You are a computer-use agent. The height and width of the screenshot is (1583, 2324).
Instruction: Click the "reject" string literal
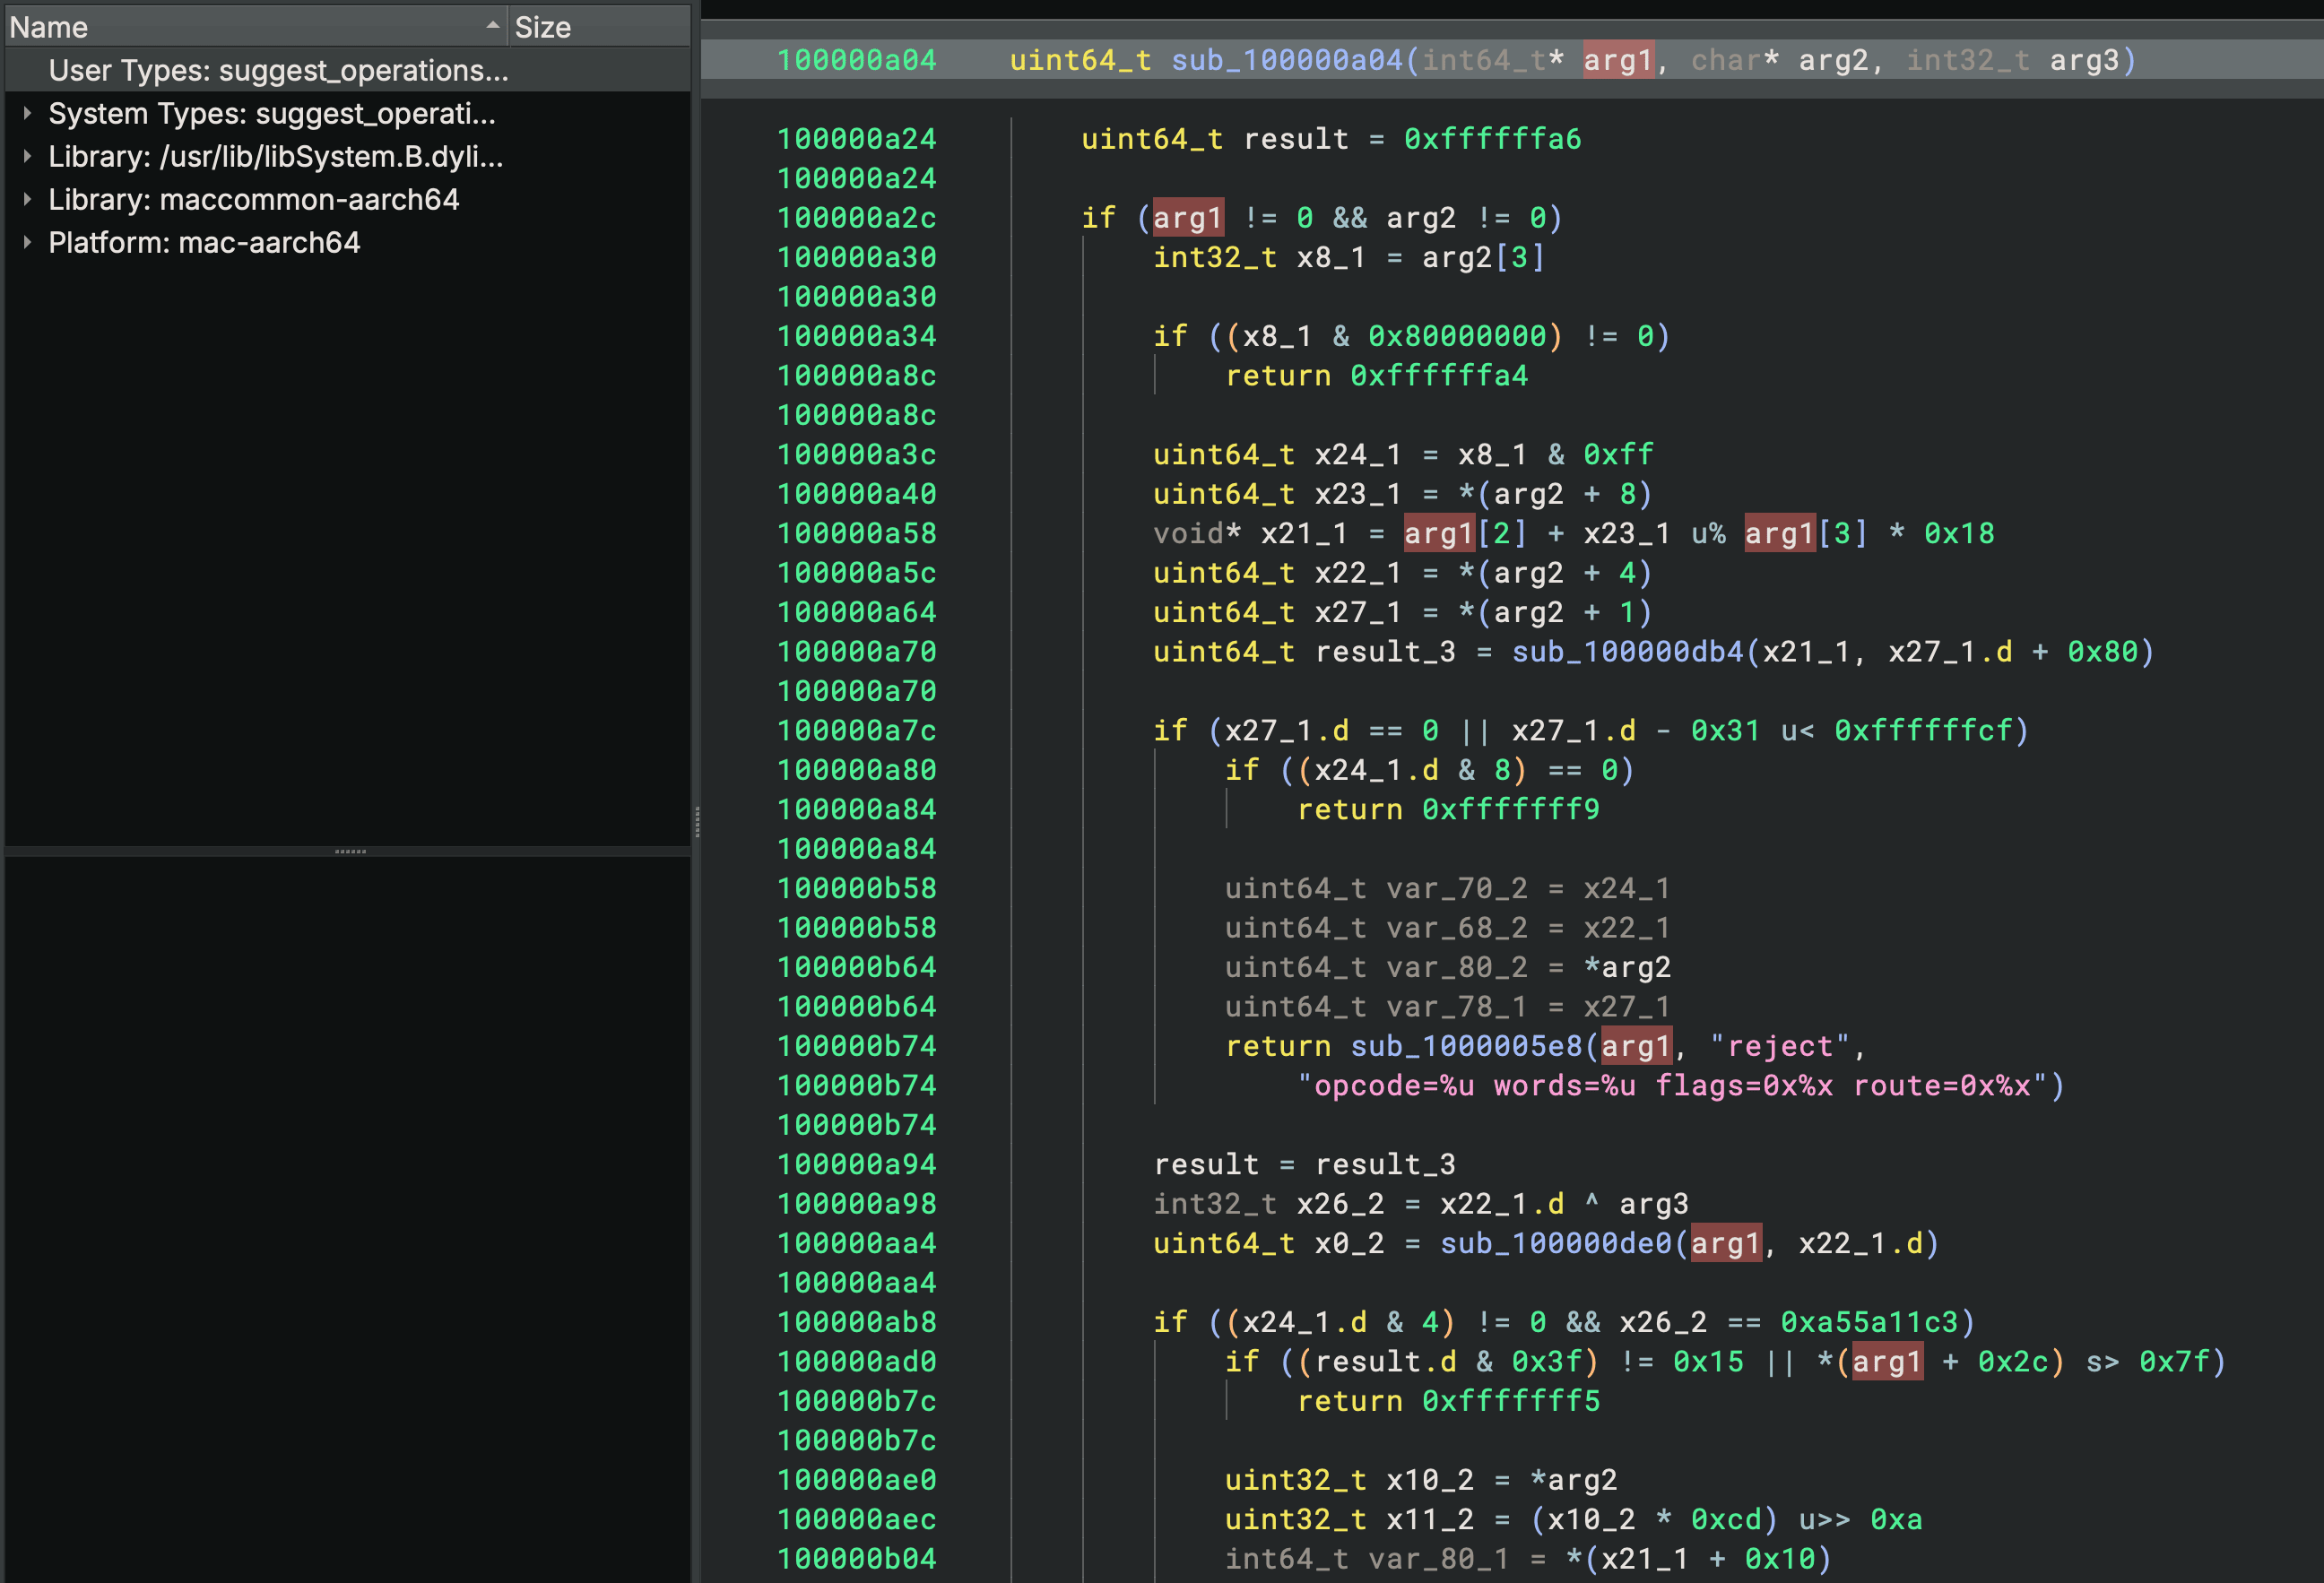[x=1780, y=1046]
